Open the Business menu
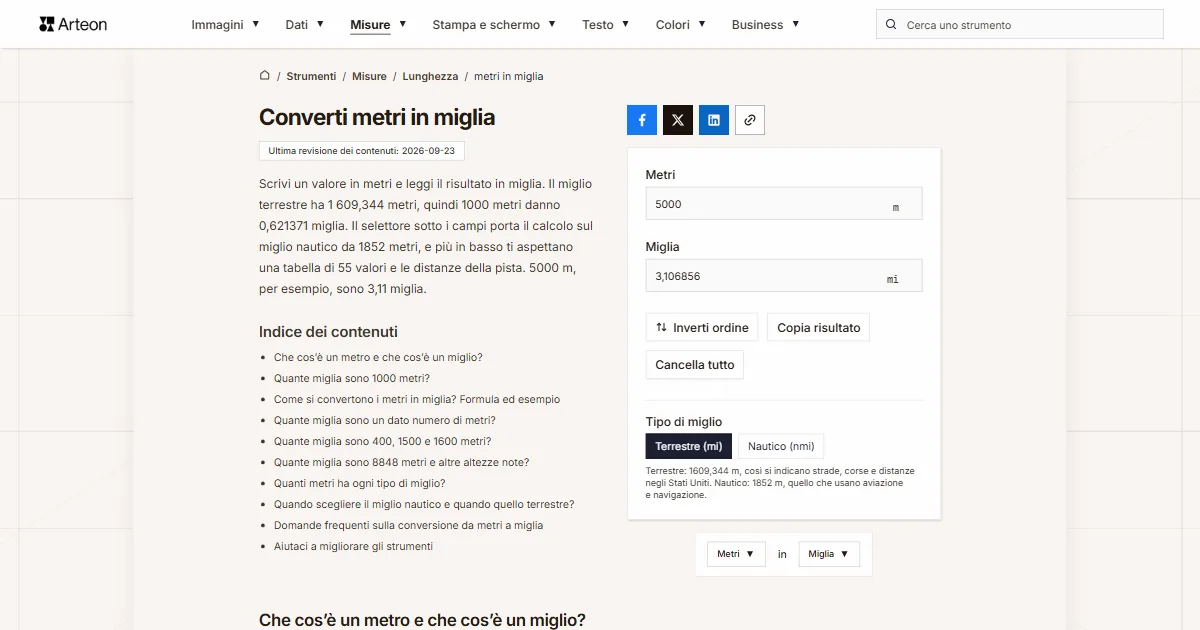 tap(765, 25)
